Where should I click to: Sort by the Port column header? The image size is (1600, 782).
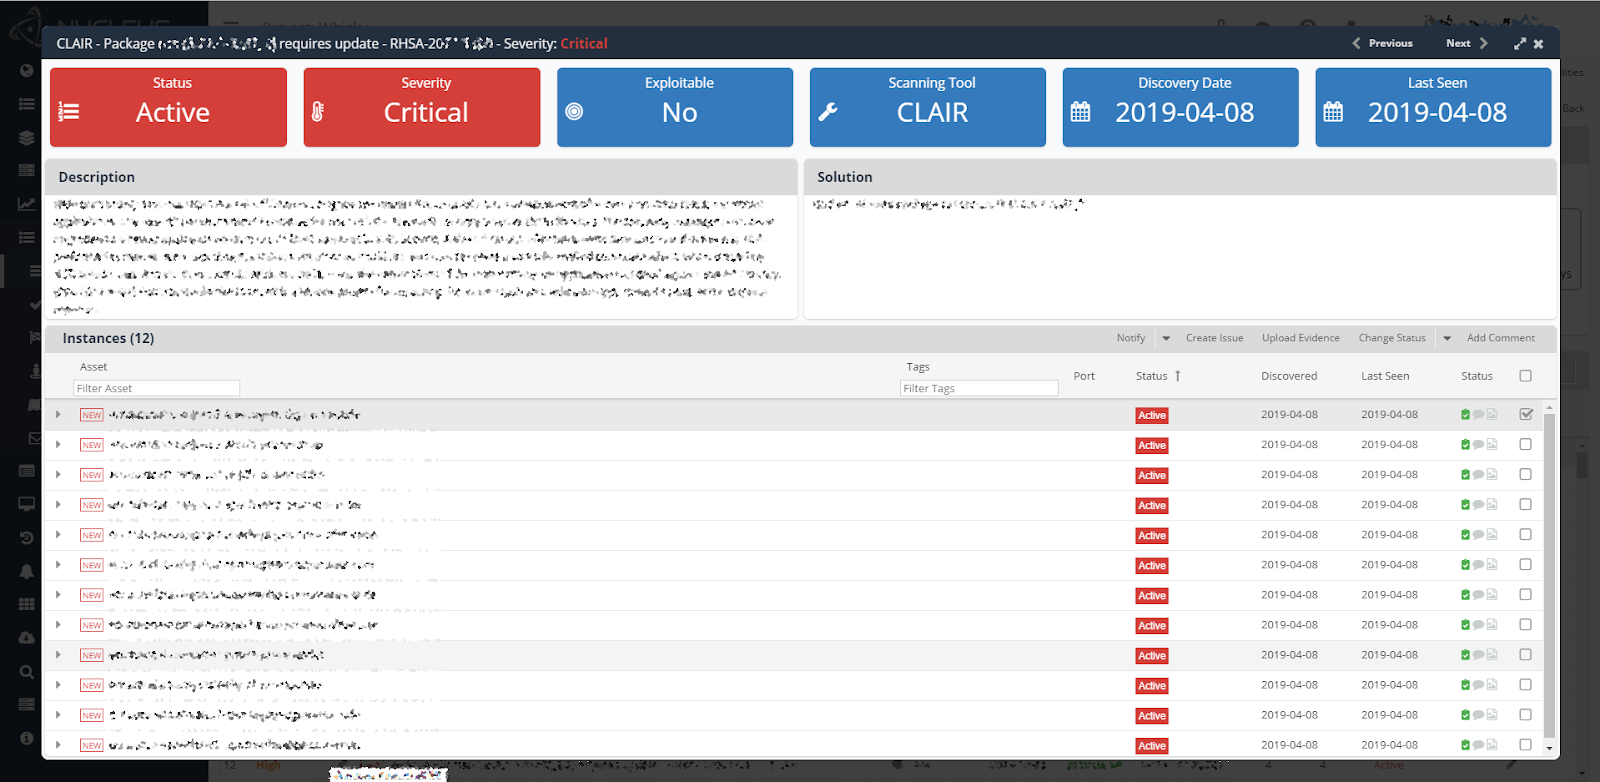pos(1084,376)
